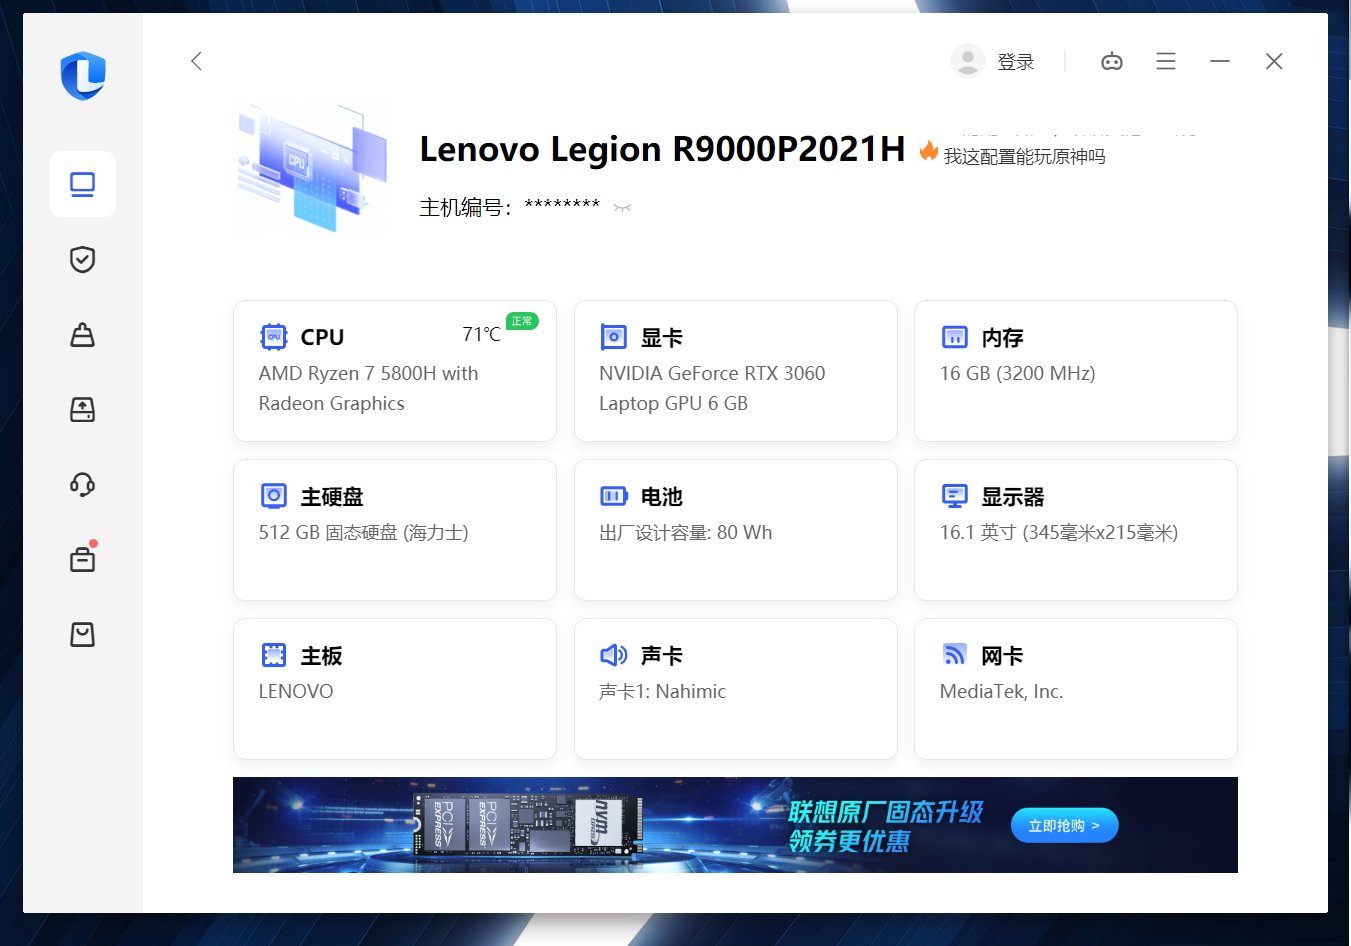
Task: Open the customer service headset sidebar icon
Action: 83,484
